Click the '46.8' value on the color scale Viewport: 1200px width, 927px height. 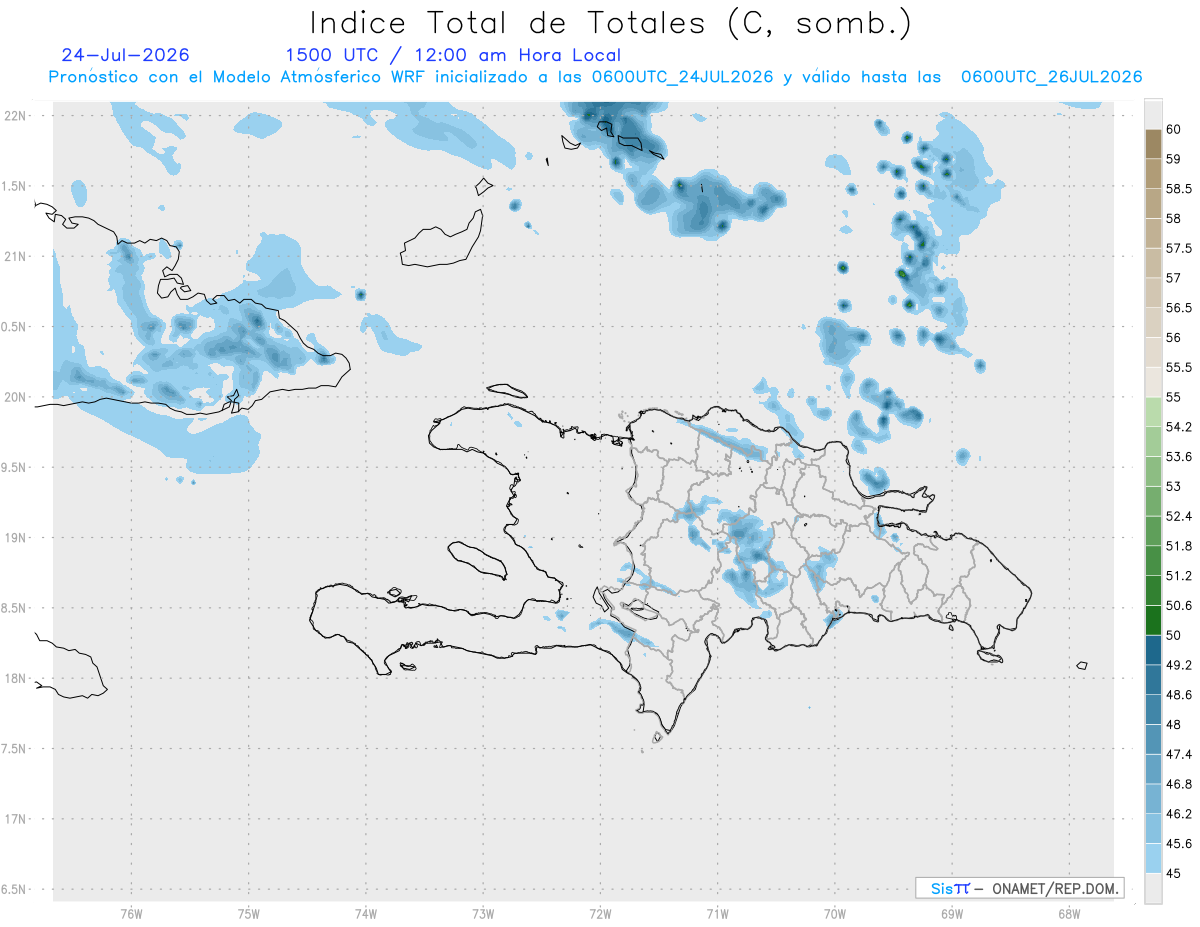[1179, 784]
